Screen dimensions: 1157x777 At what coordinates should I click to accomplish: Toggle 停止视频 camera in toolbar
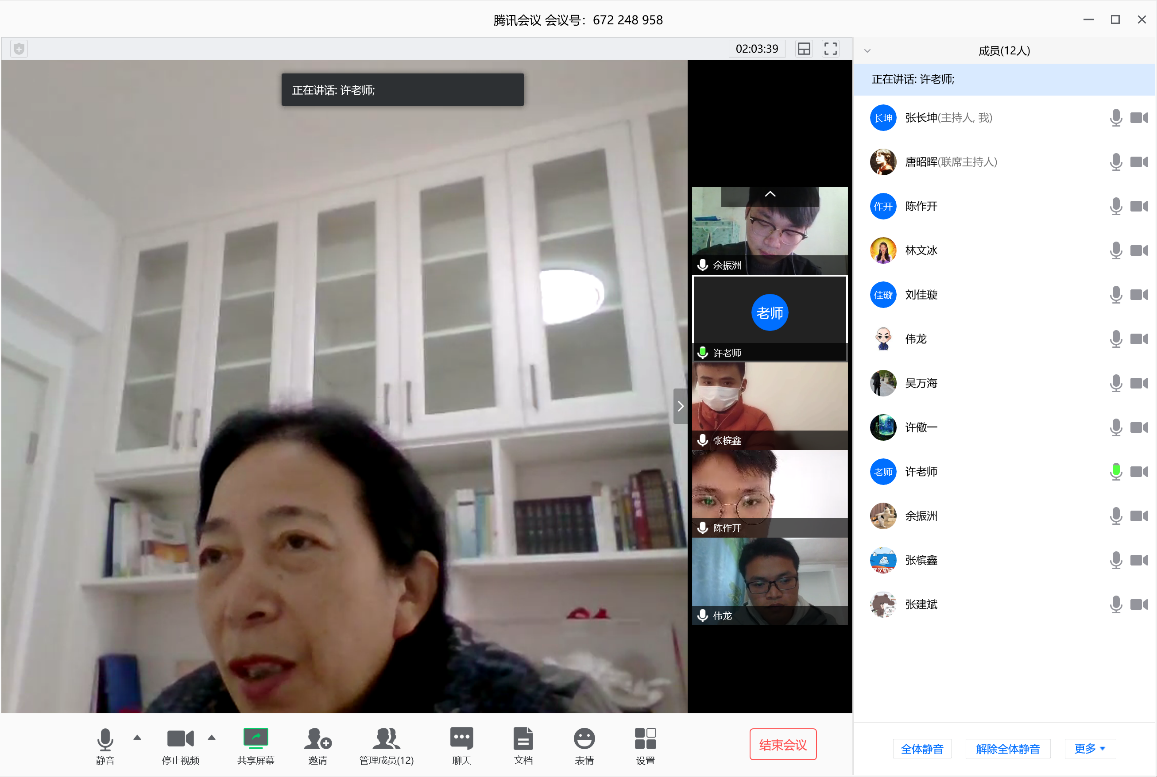pyautogui.click(x=180, y=745)
